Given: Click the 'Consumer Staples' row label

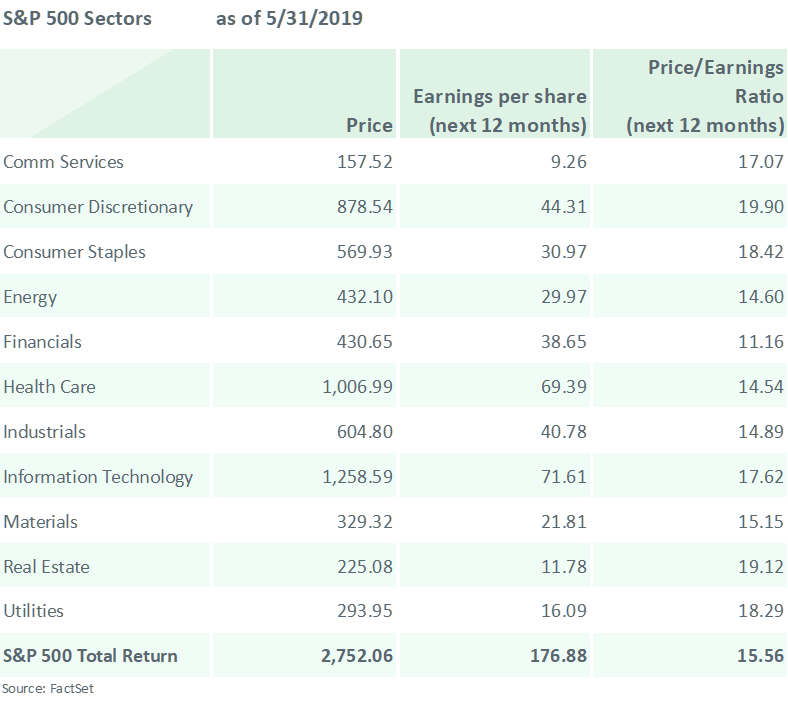Looking at the screenshot, I should tap(74, 252).
